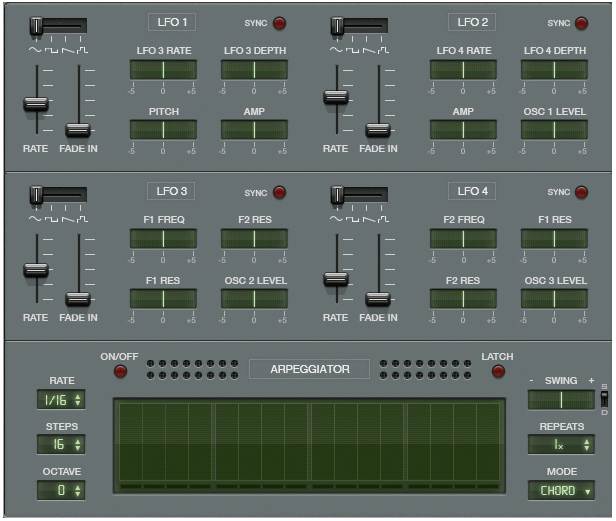616x521 pixels.
Task: Select sample-and-hold waveform icon in LFO 3
Action: [x=82, y=219]
